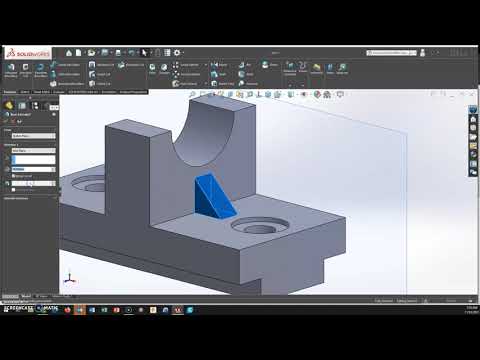Click the user login icon beside search
480x360 pixels.
[x=423, y=53]
